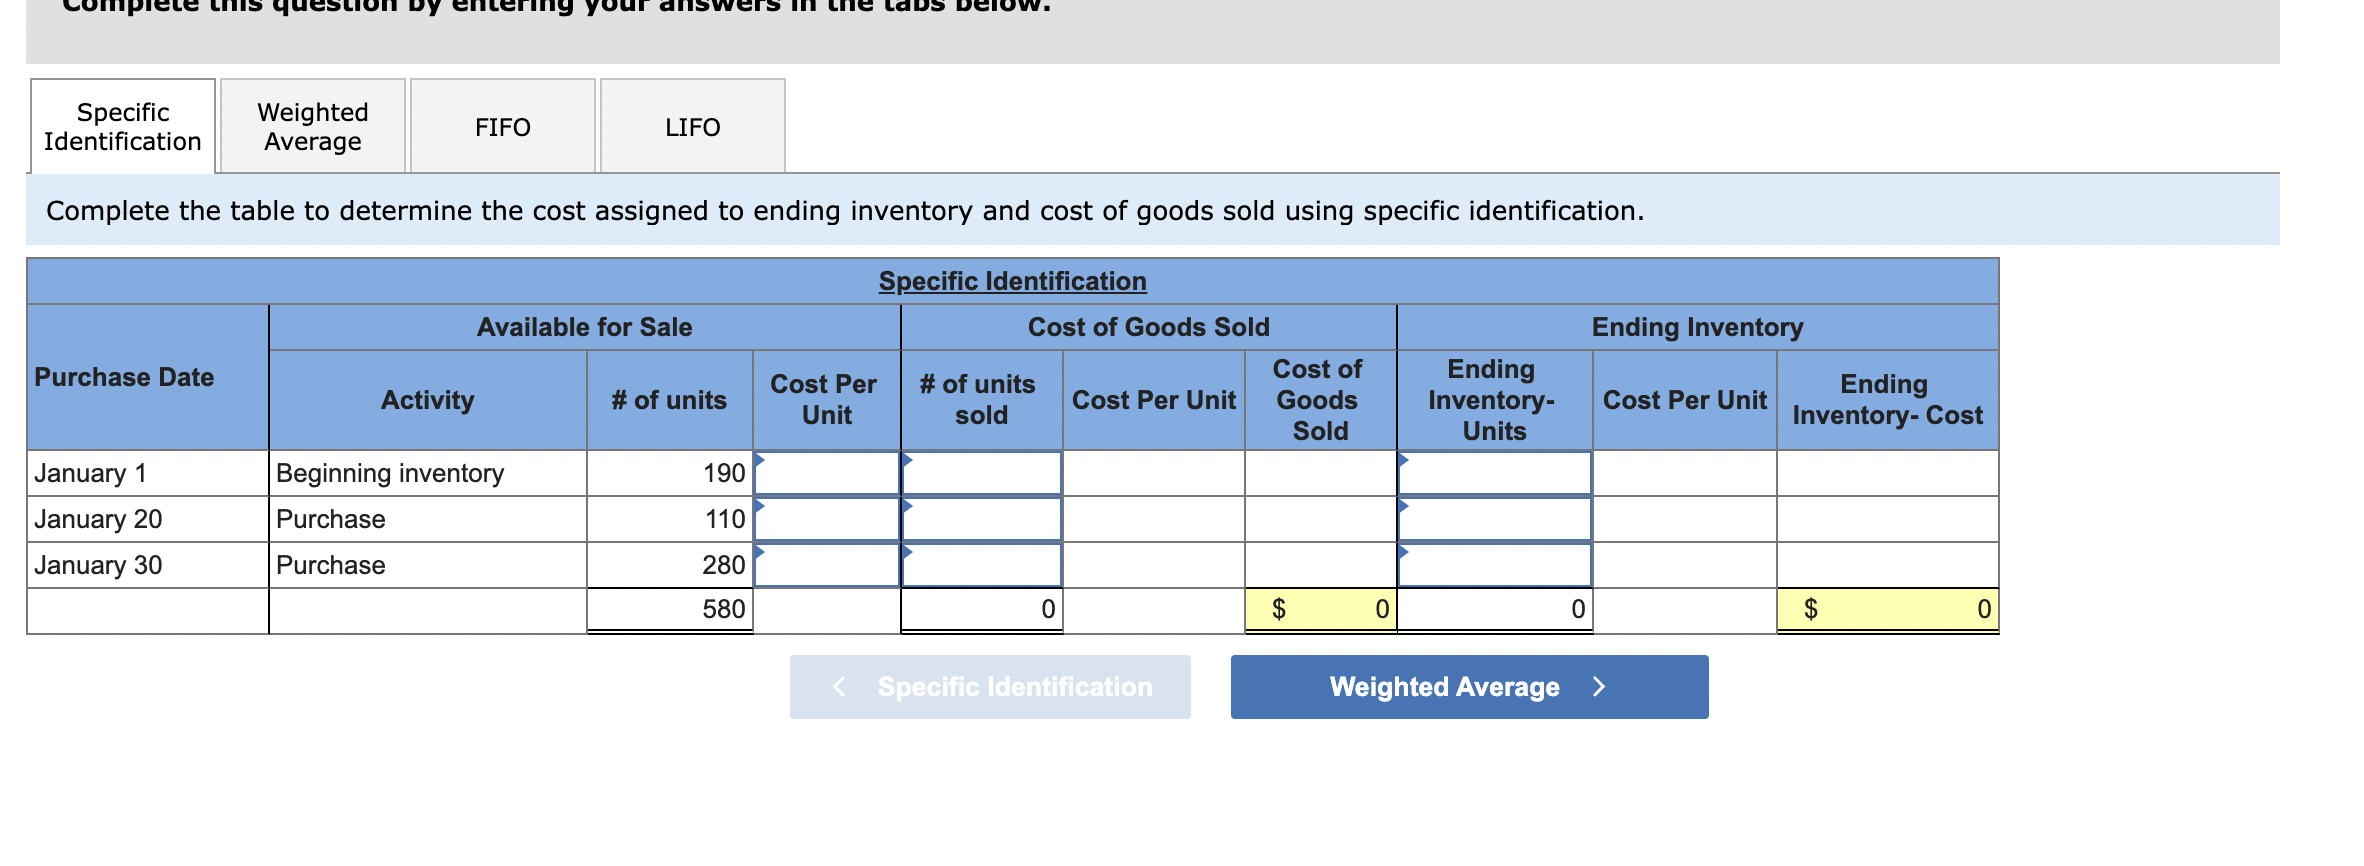Click the 110 units cell

(x=670, y=519)
